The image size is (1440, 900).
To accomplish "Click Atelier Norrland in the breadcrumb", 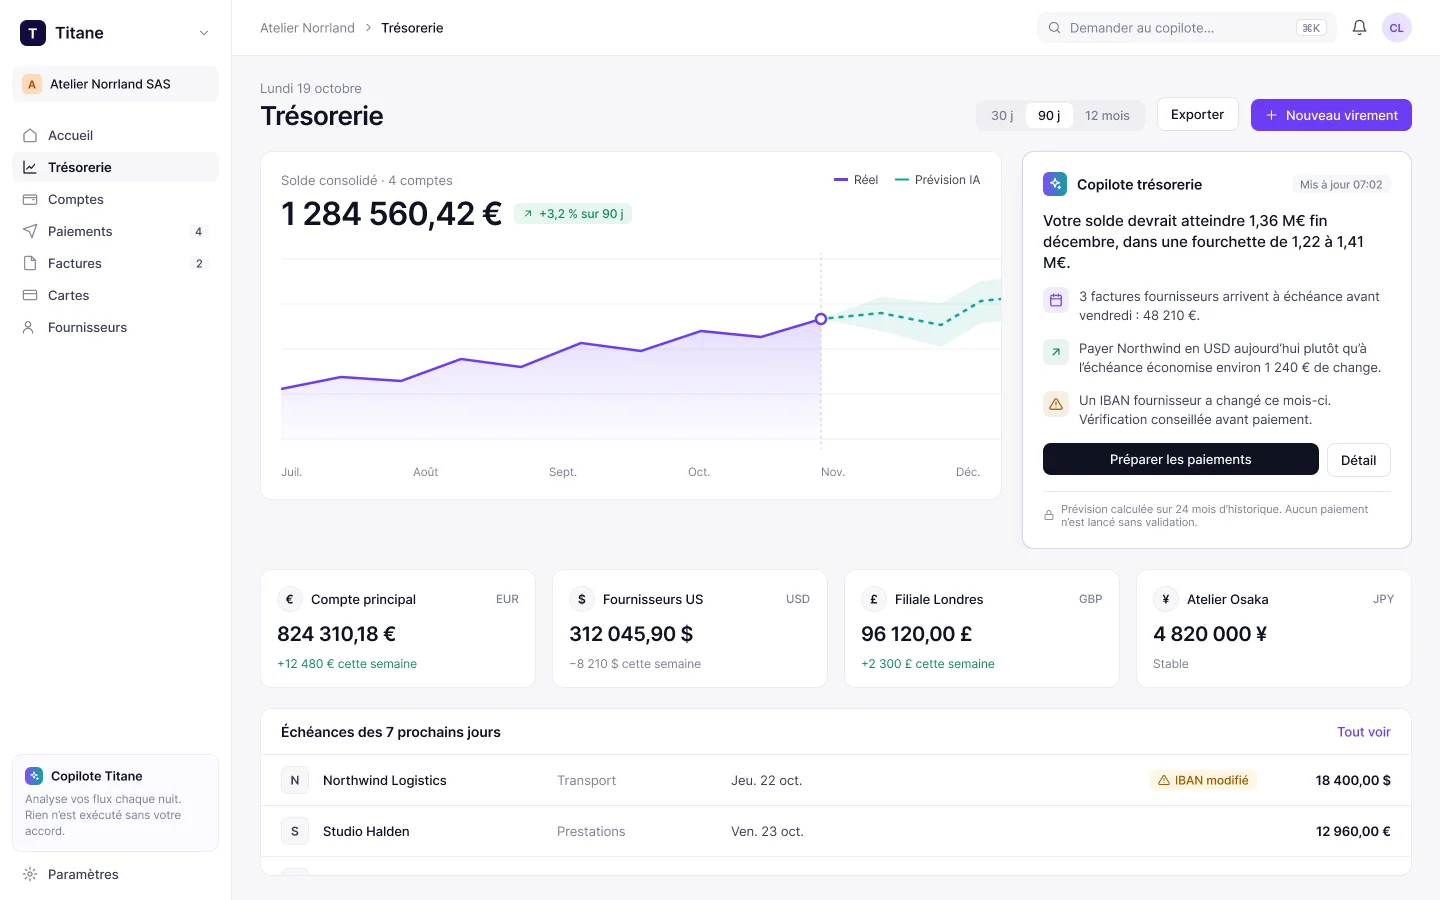I will (x=307, y=28).
